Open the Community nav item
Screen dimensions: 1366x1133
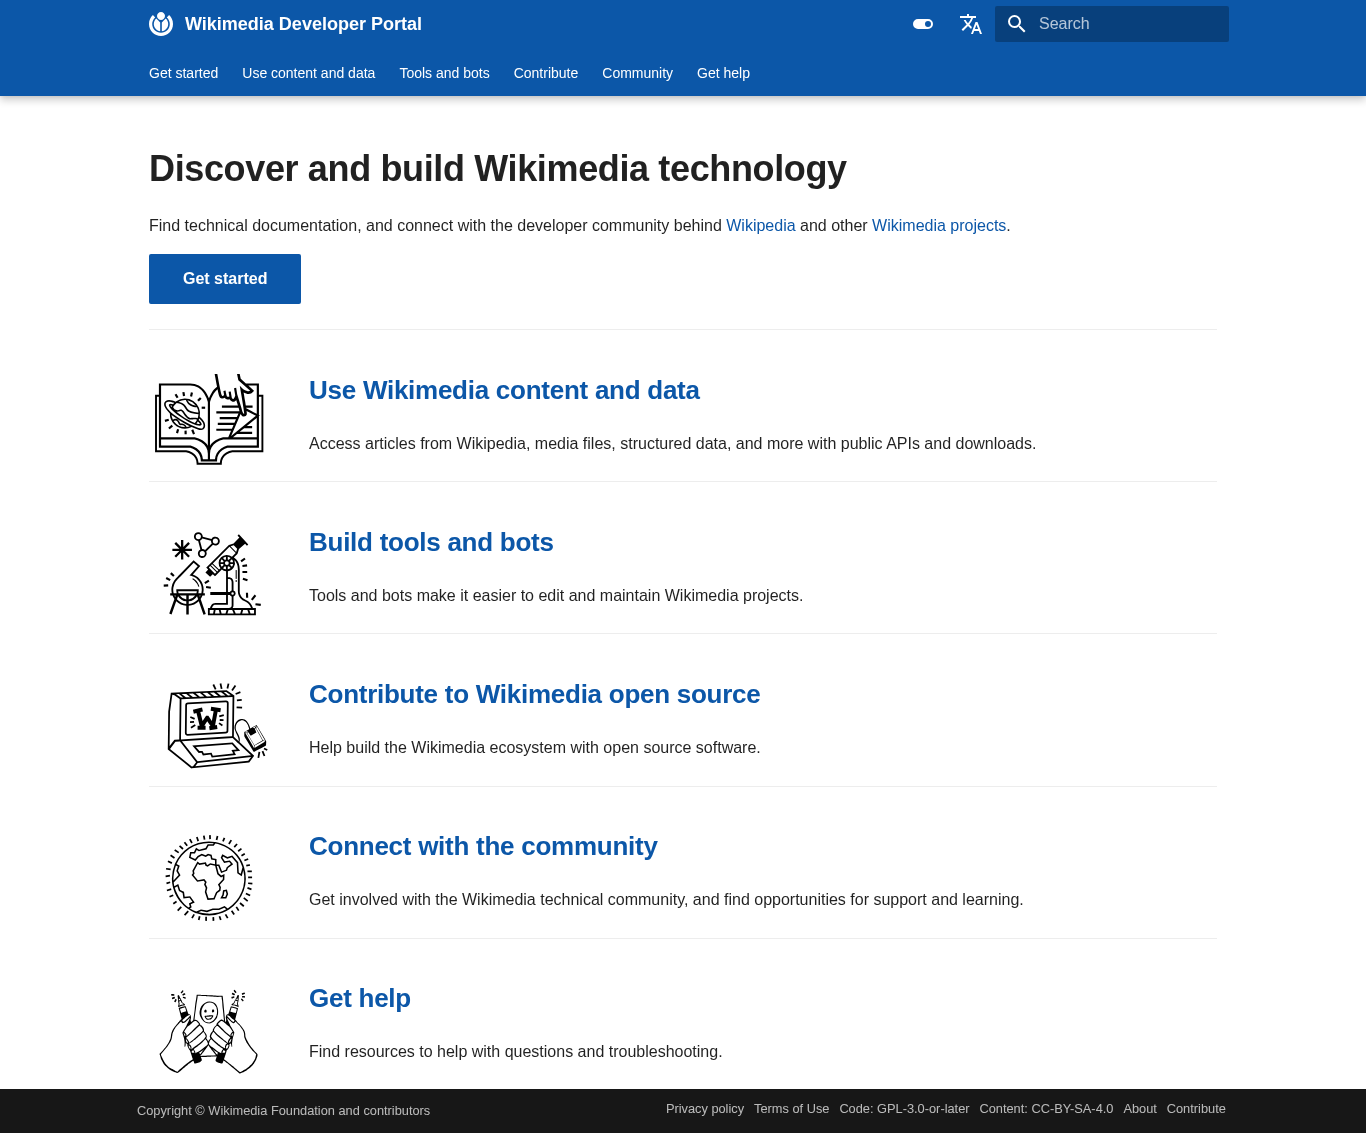click(637, 73)
